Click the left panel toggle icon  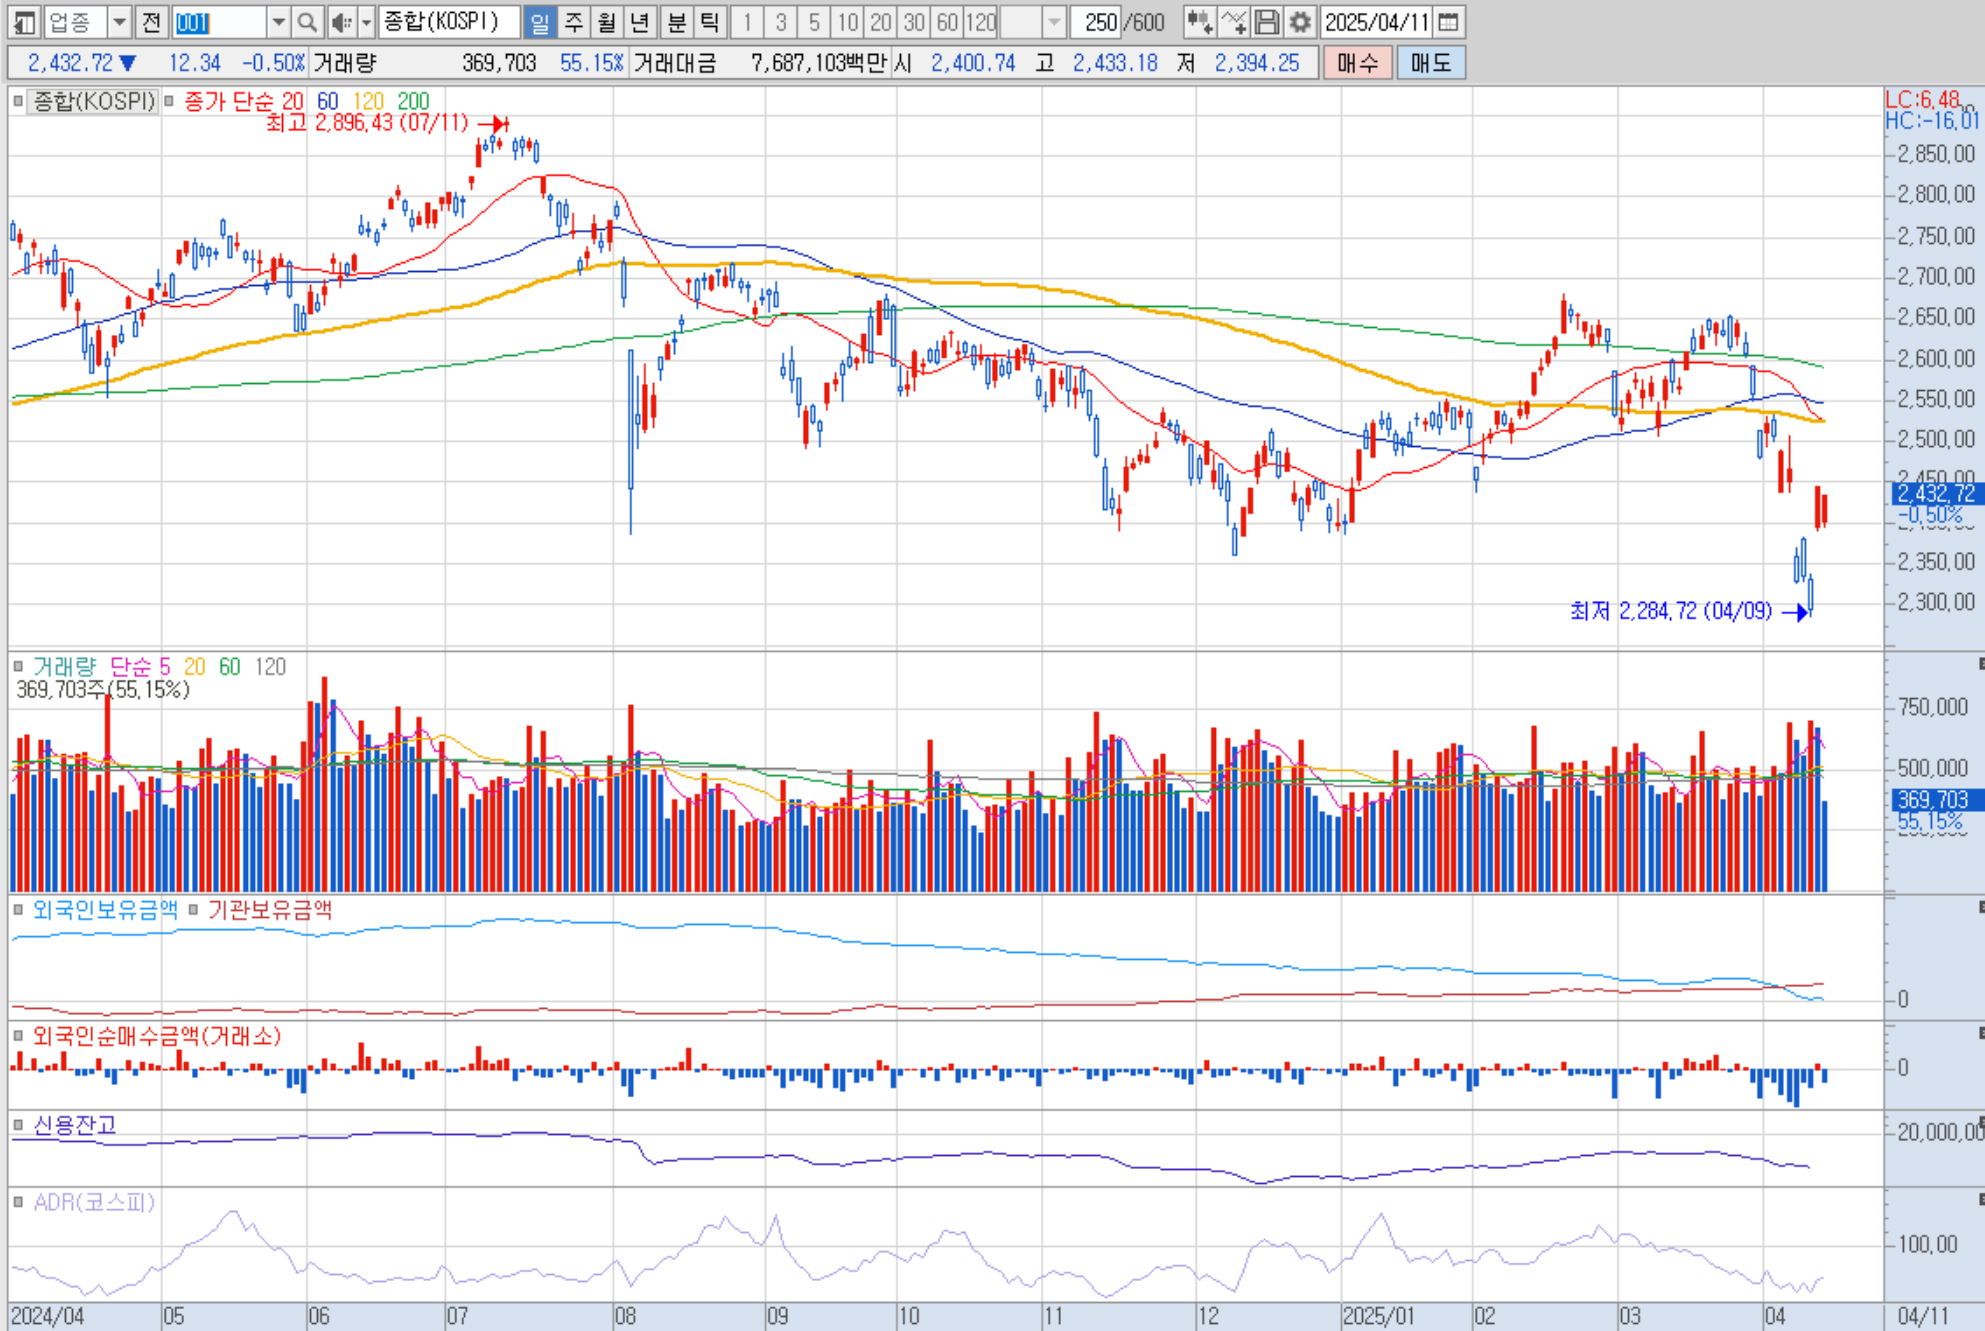pos(24,22)
